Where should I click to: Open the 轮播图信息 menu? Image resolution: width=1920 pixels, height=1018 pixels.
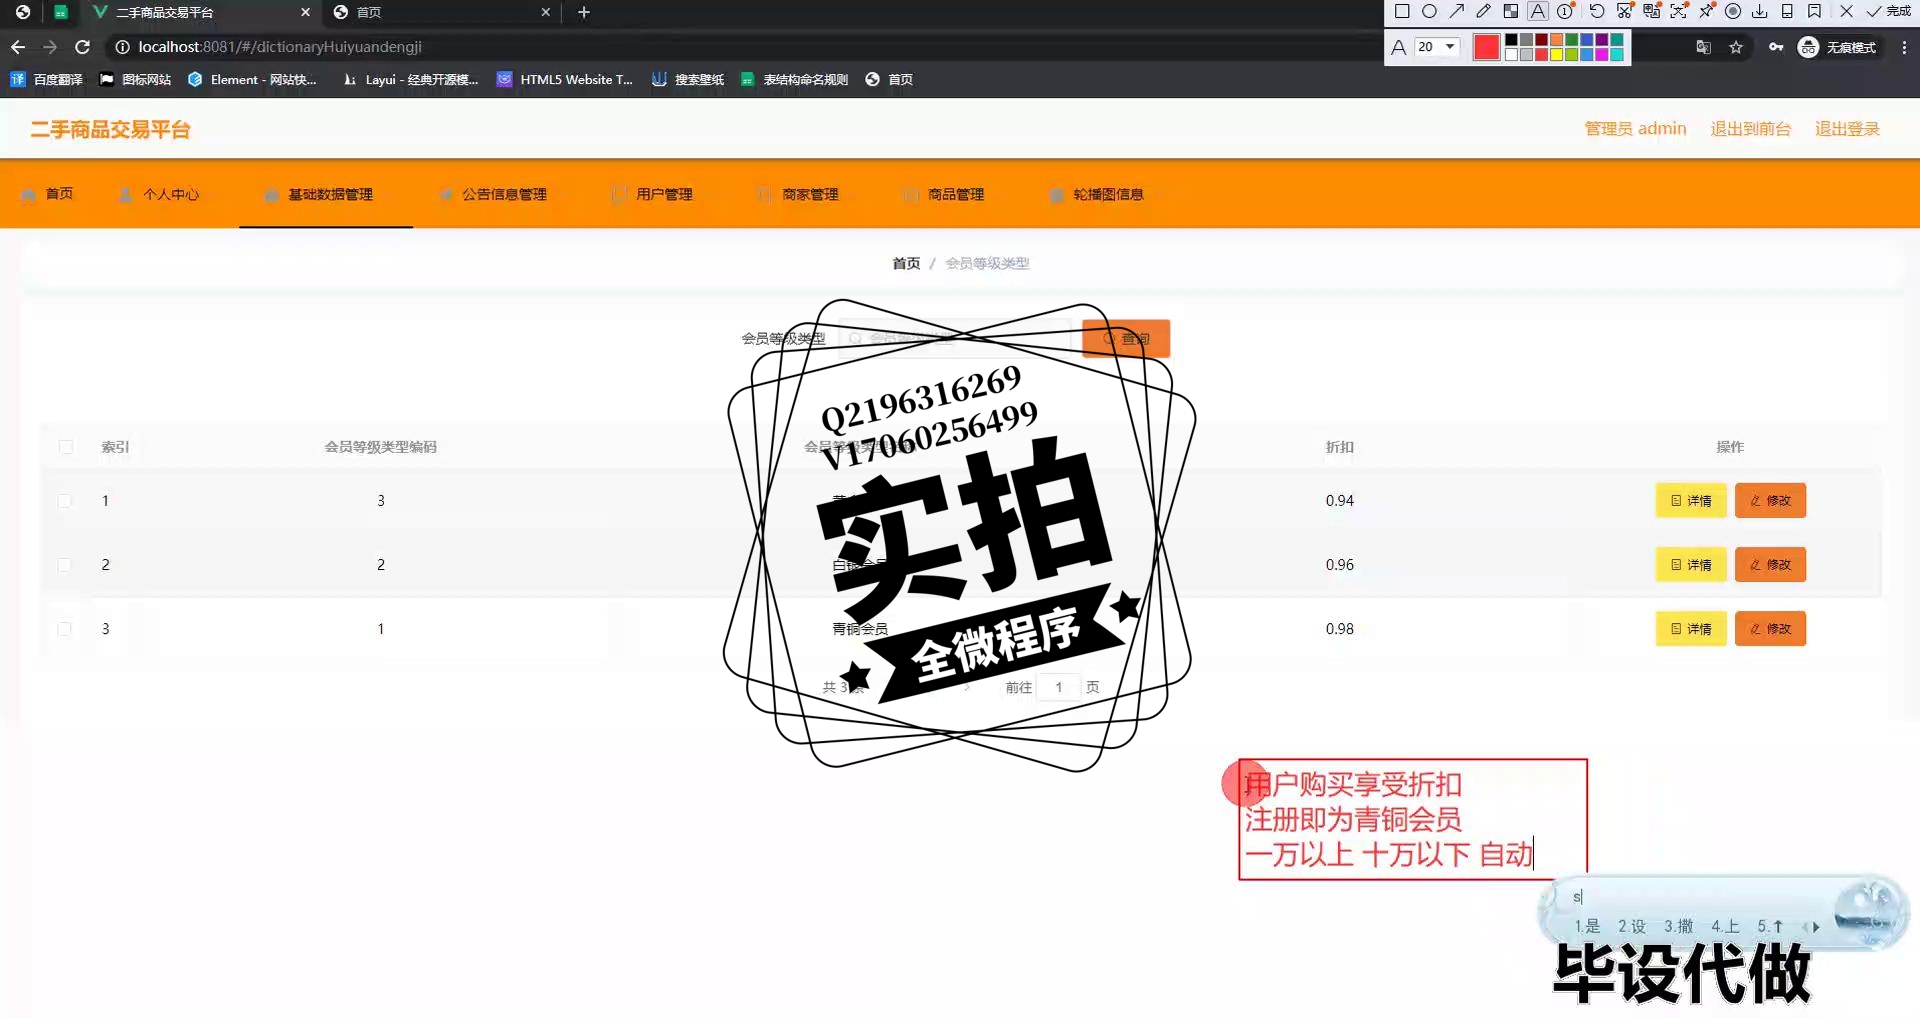point(1097,194)
